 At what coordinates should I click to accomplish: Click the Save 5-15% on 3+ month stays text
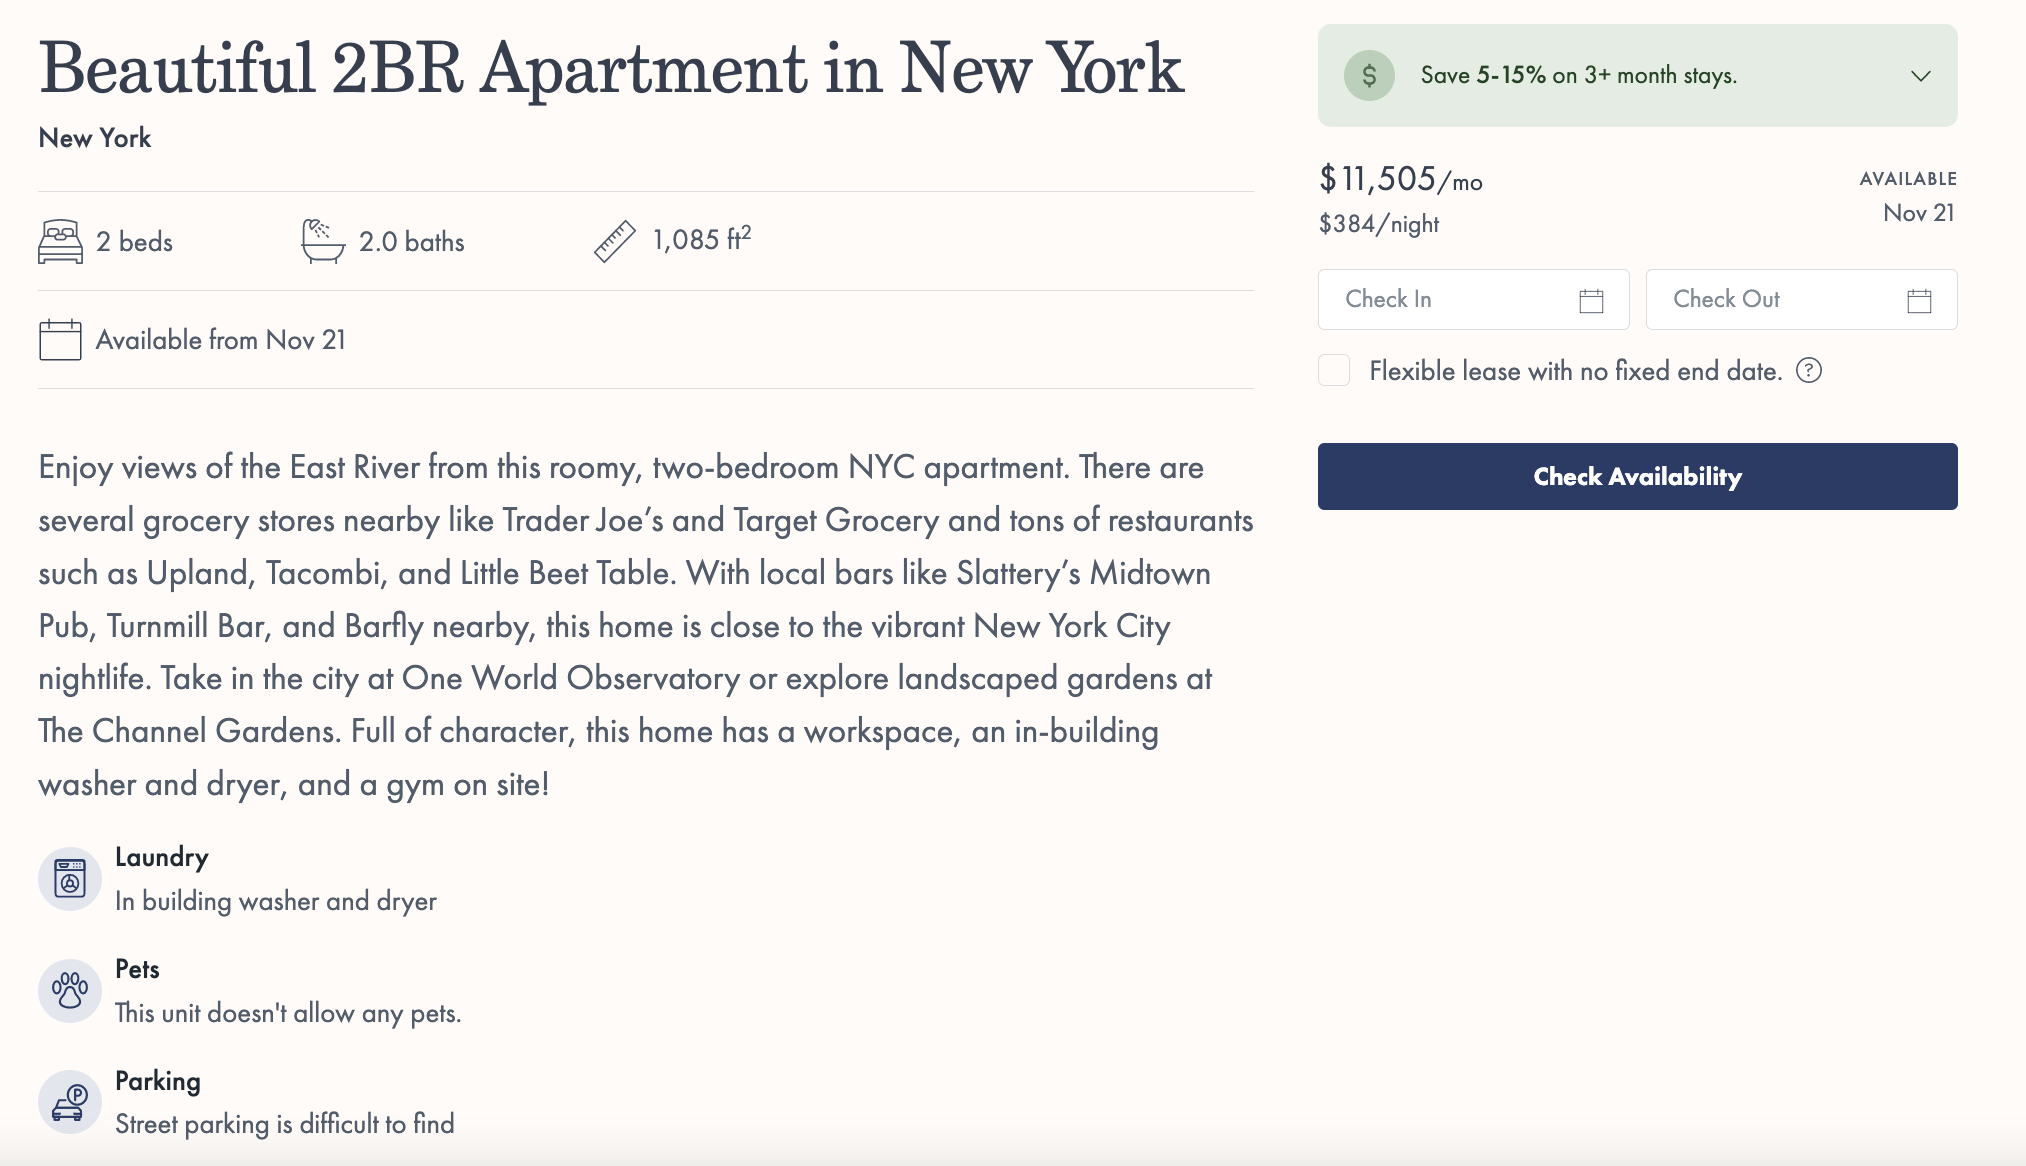click(x=1578, y=76)
